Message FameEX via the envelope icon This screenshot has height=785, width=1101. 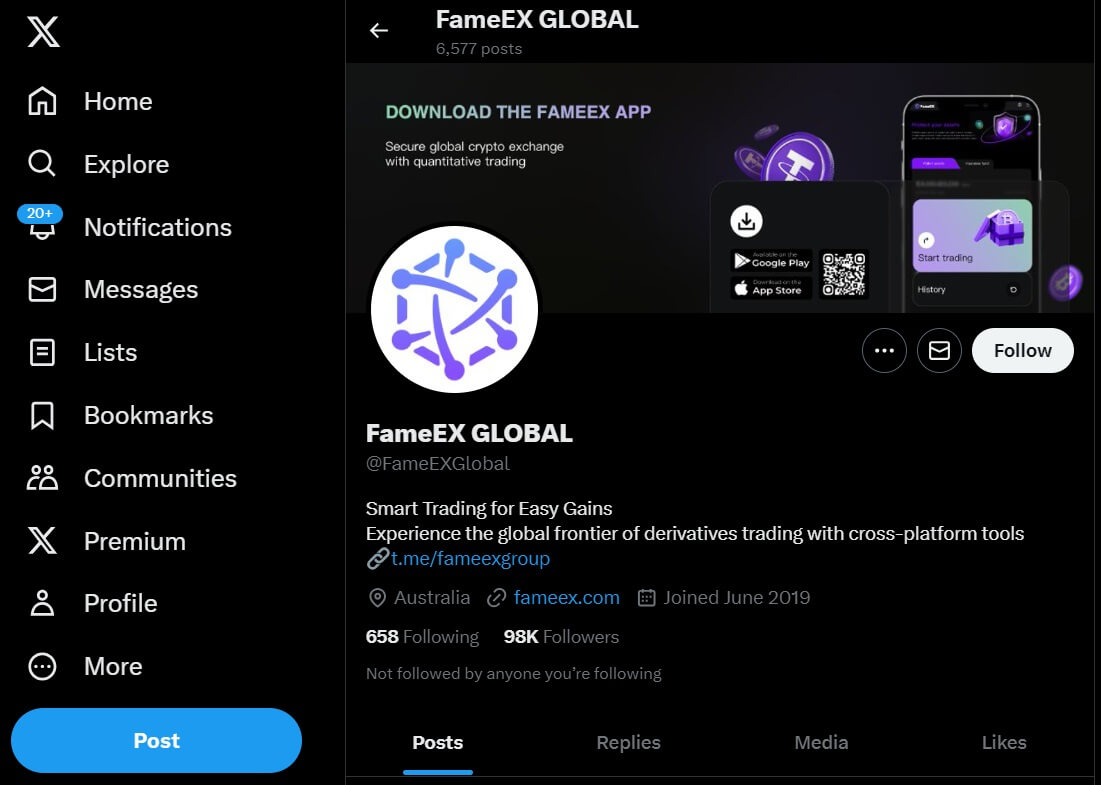pyautogui.click(x=939, y=350)
